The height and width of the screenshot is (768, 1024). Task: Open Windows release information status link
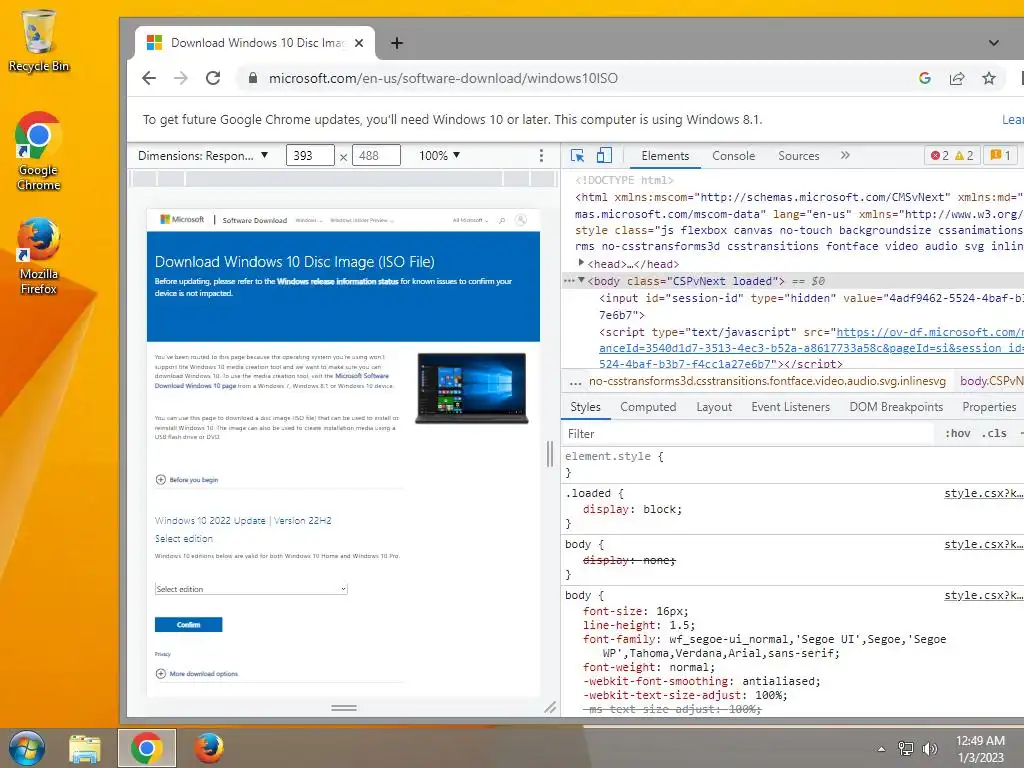338,281
